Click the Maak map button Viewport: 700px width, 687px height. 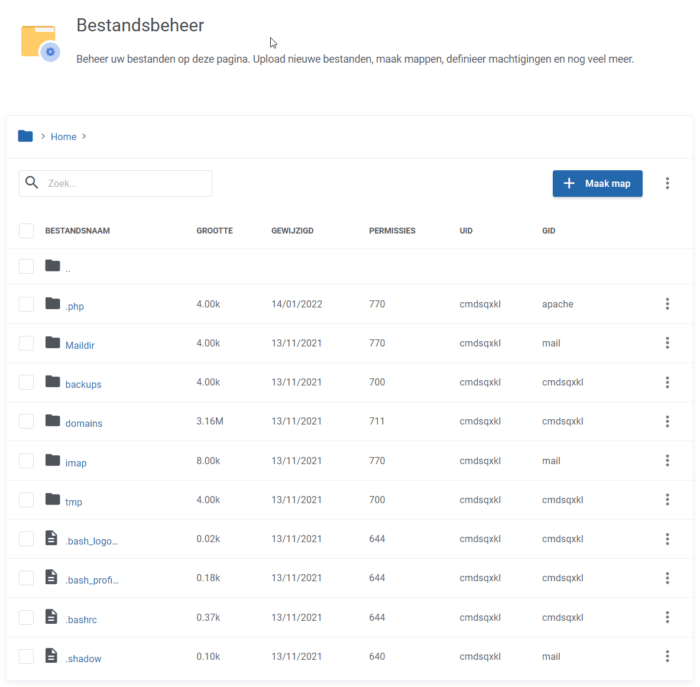click(x=597, y=183)
